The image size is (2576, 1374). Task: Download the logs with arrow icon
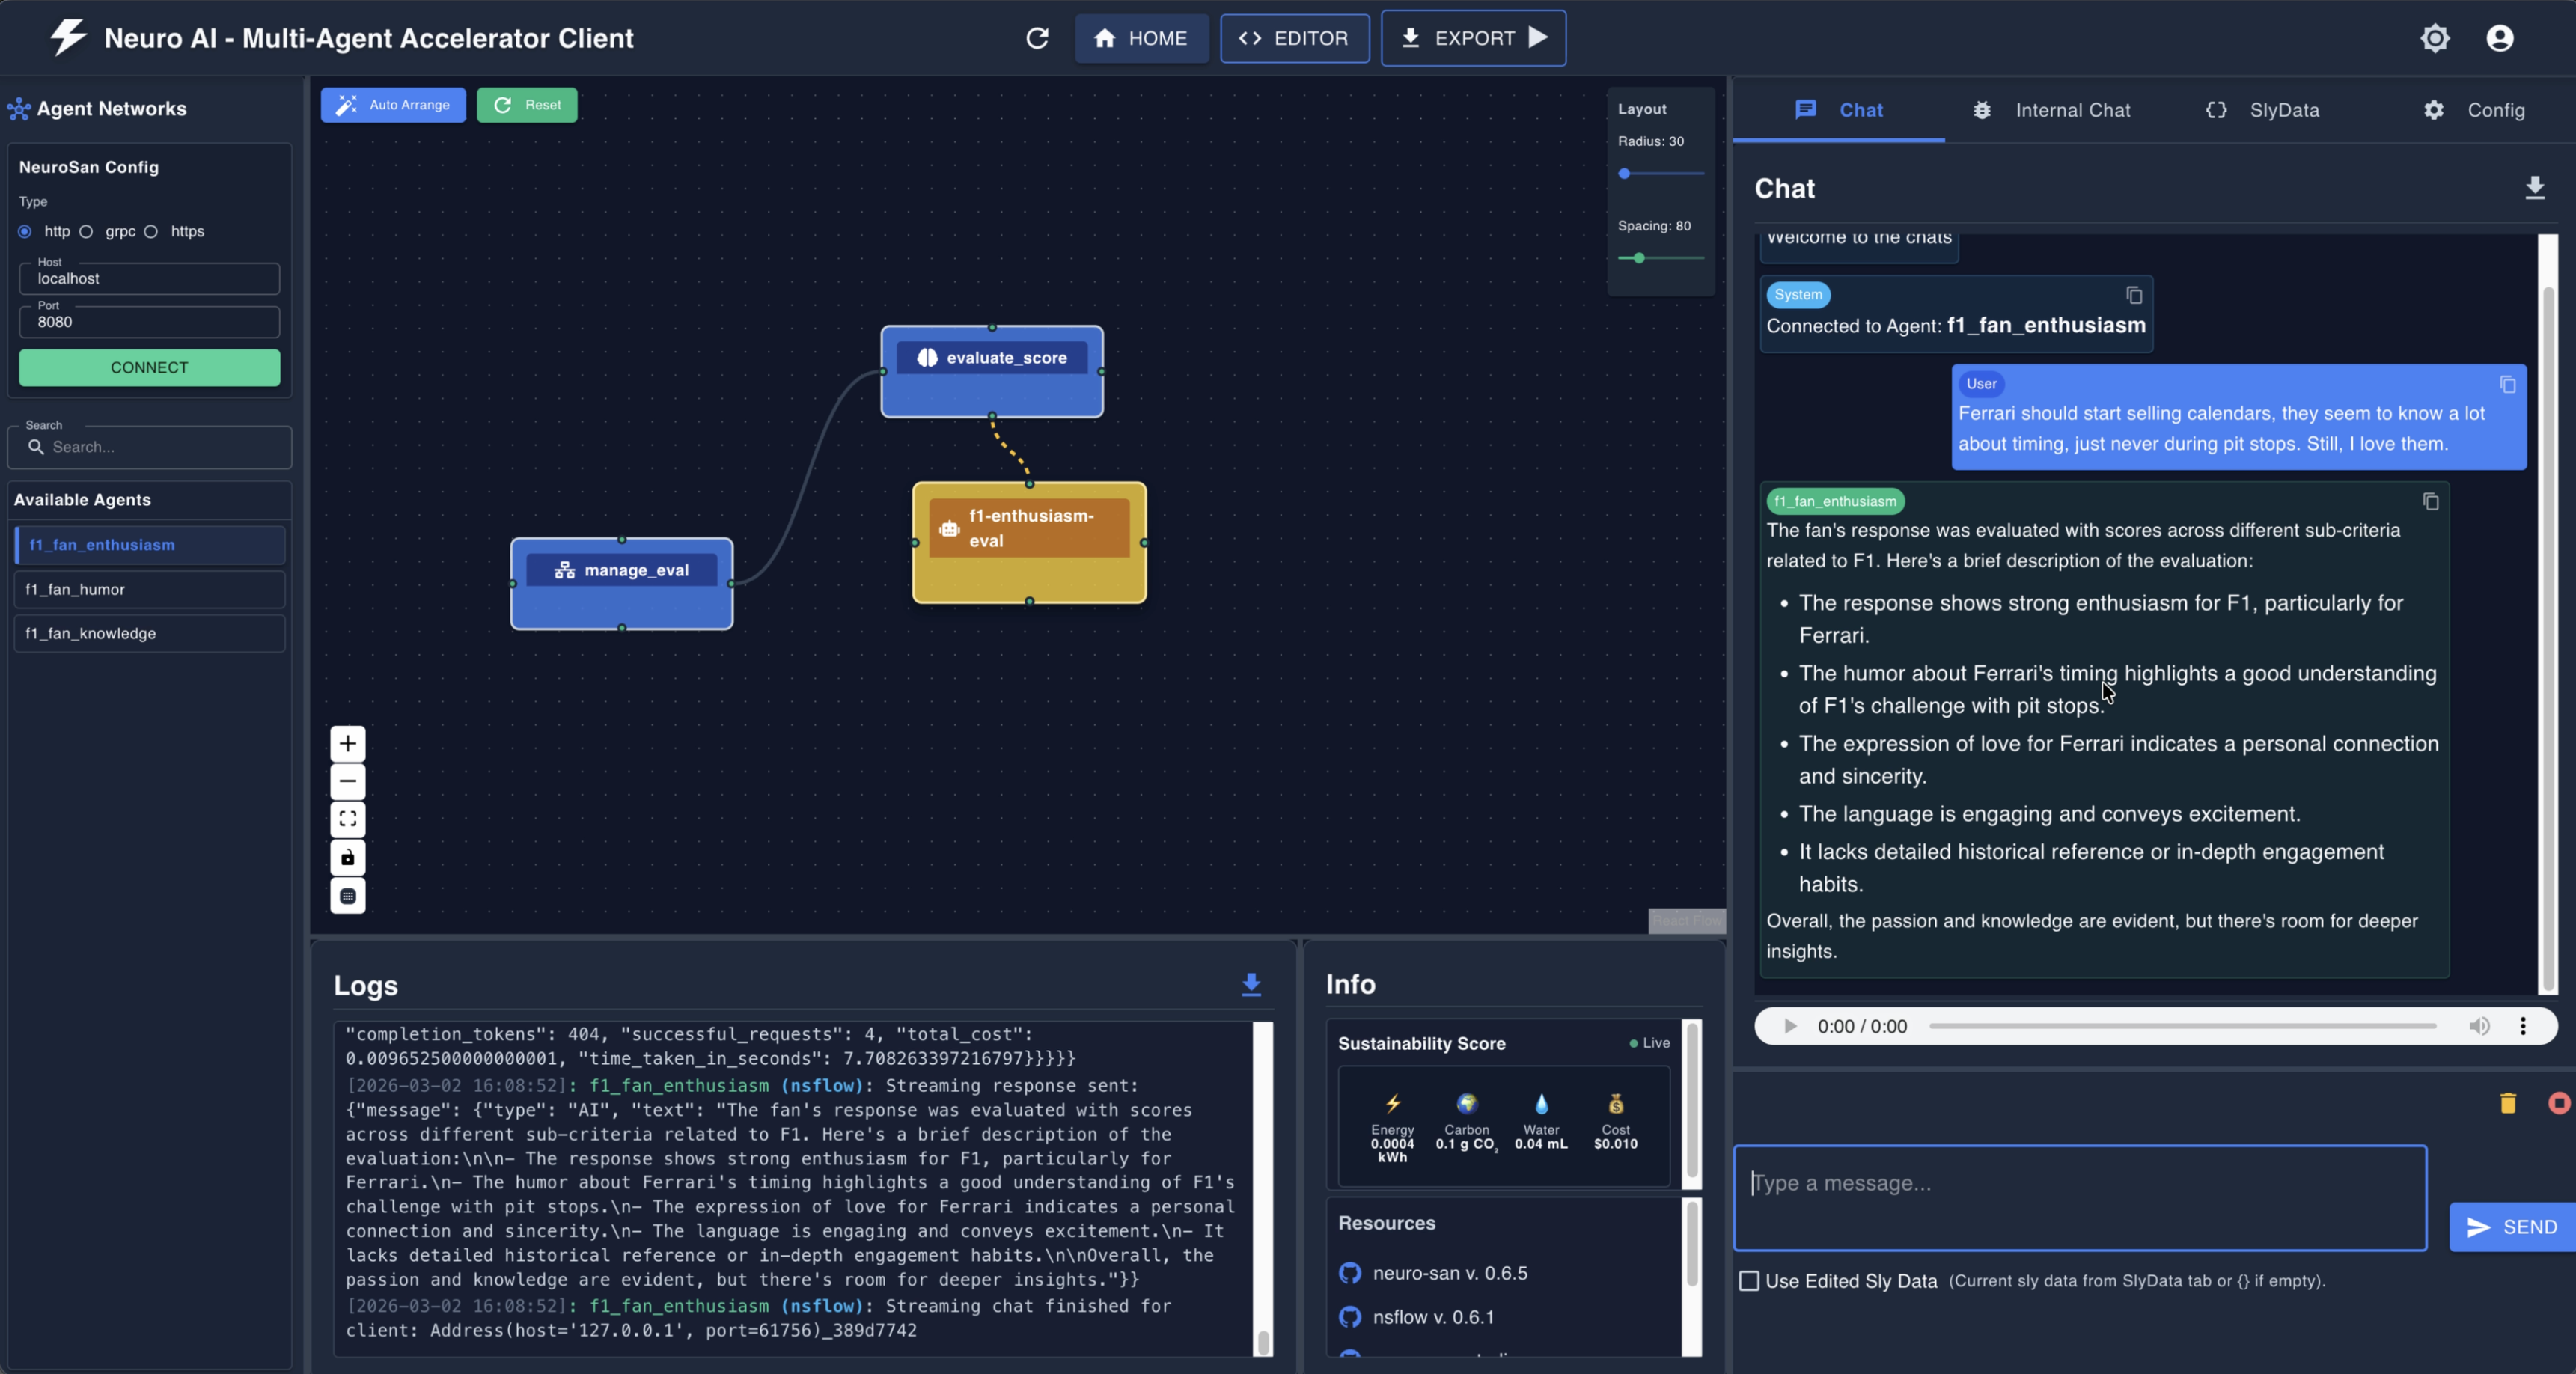tap(1250, 984)
